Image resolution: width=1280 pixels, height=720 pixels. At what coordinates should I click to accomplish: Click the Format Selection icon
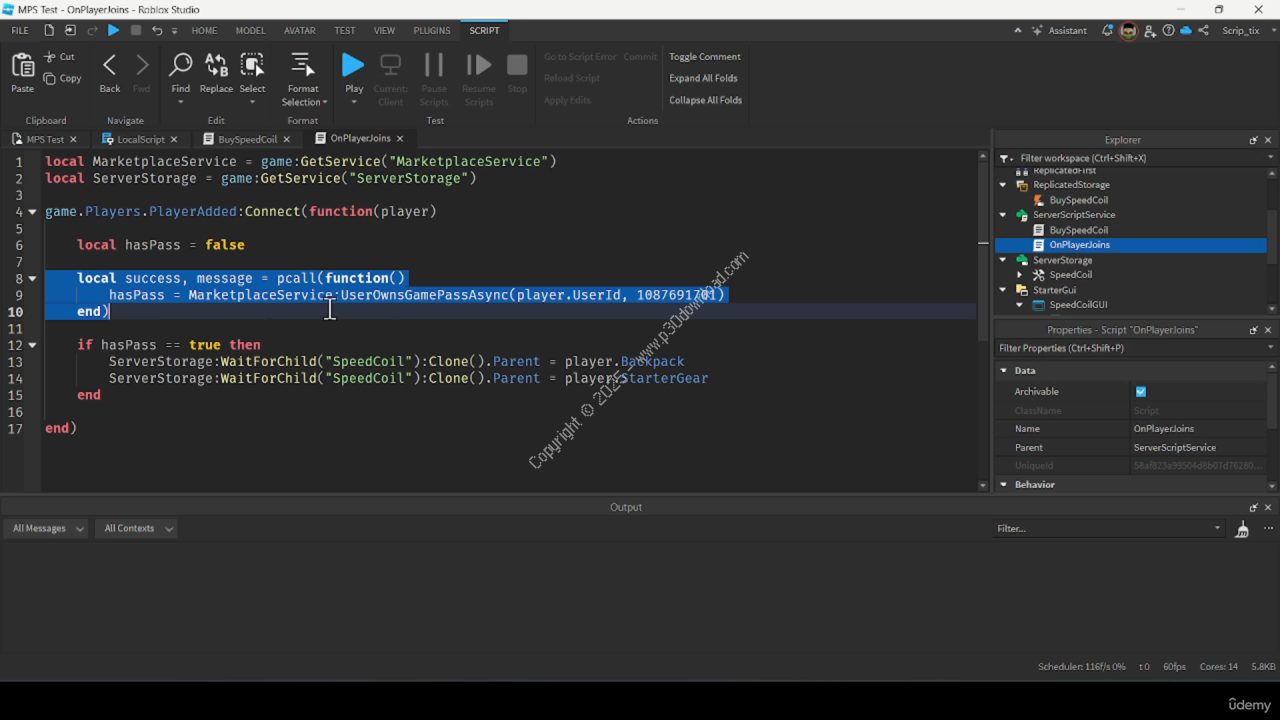coord(302,66)
